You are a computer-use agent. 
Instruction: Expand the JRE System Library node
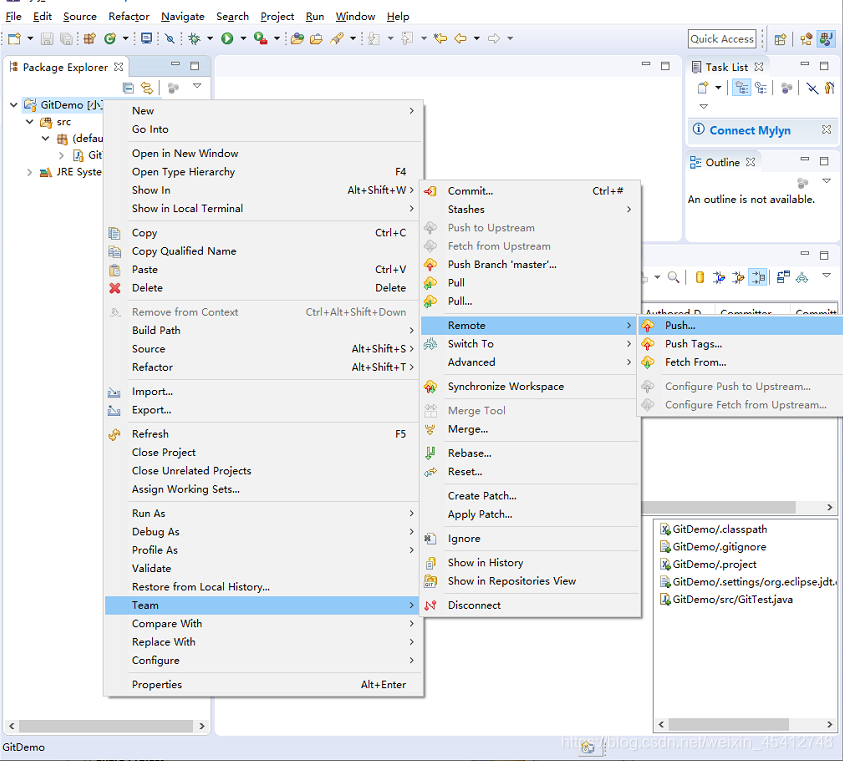click(30, 172)
